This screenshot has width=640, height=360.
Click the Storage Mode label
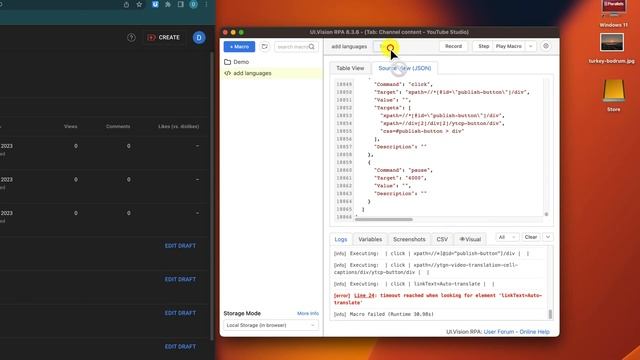[242, 313]
